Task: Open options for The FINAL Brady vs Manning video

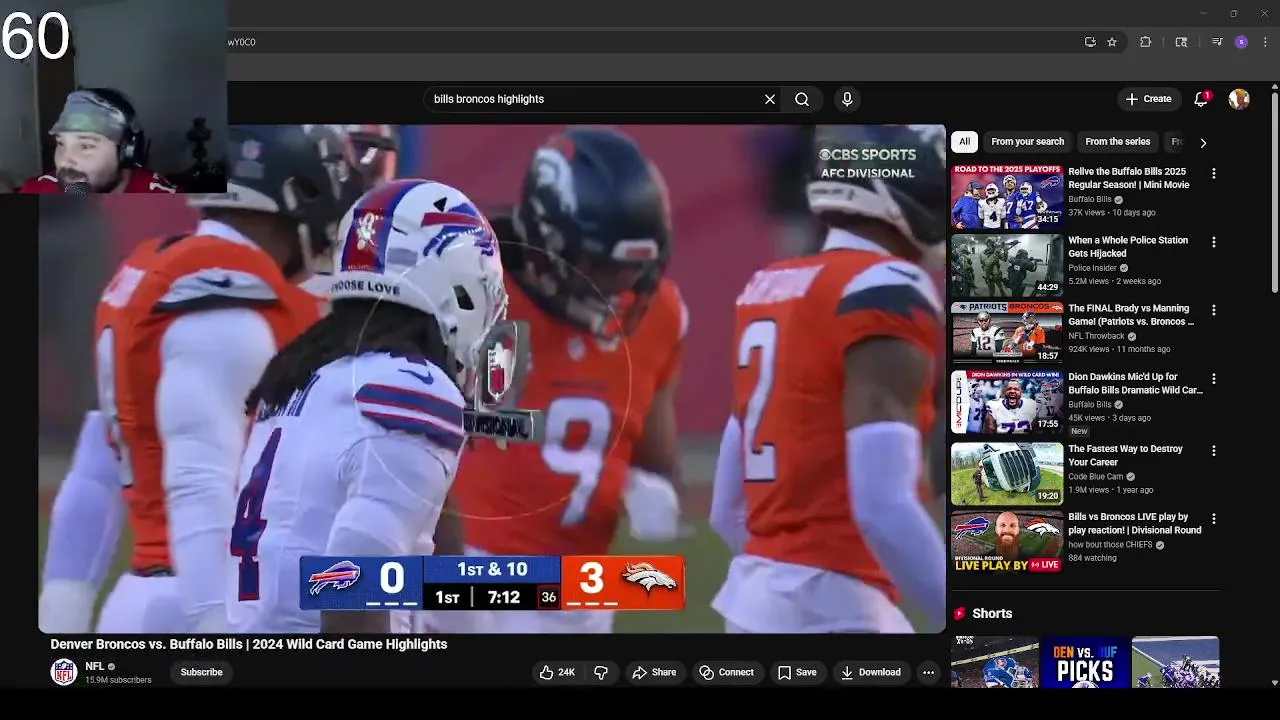Action: [1214, 310]
